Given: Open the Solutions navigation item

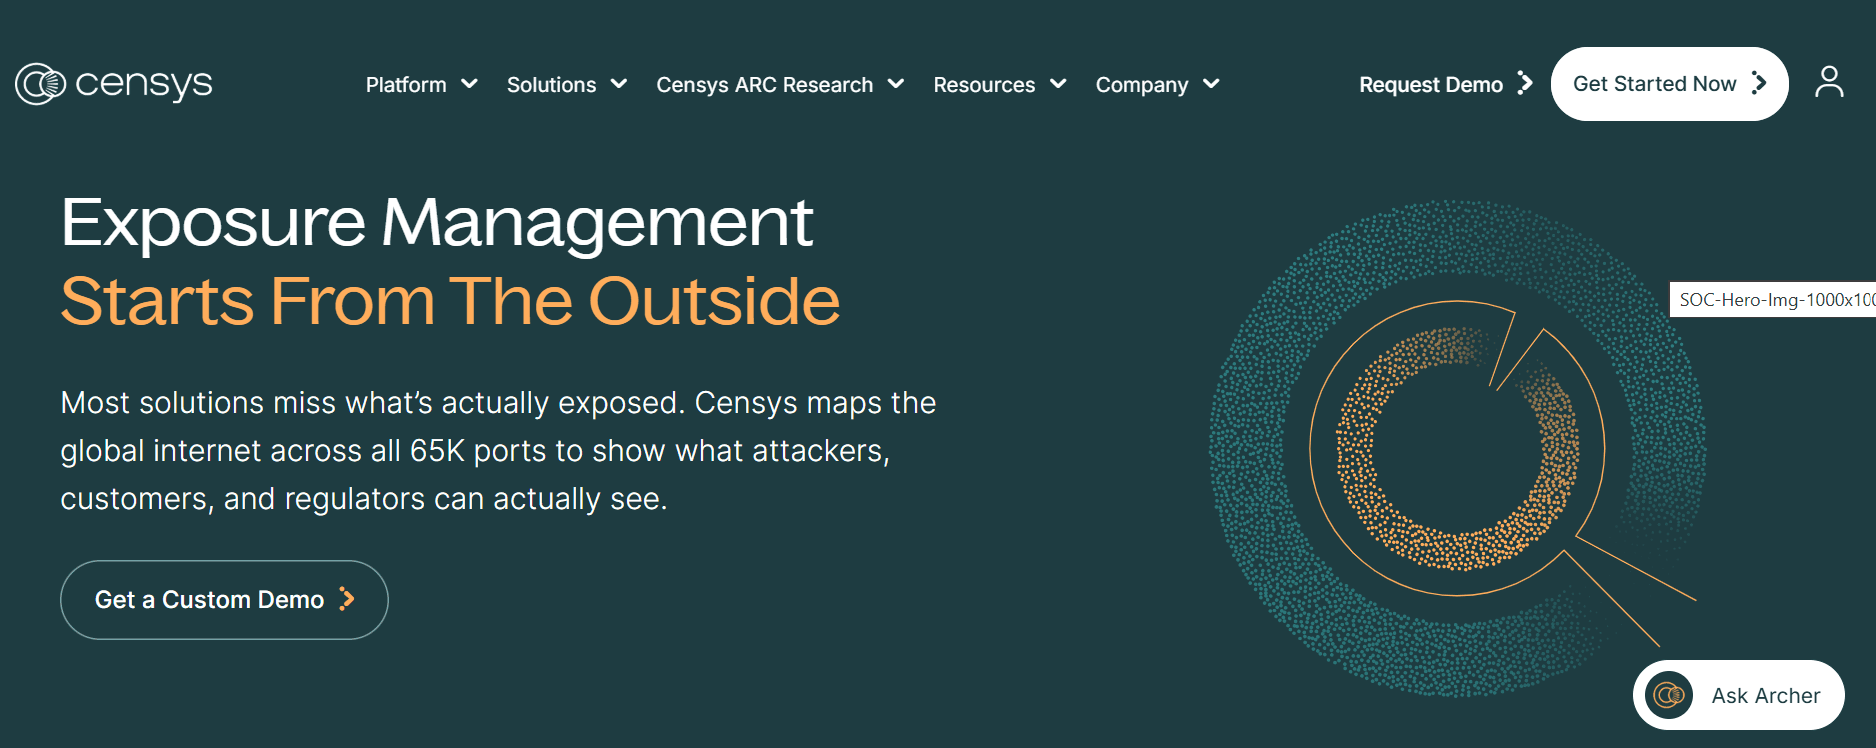Looking at the screenshot, I should (x=551, y=85).
